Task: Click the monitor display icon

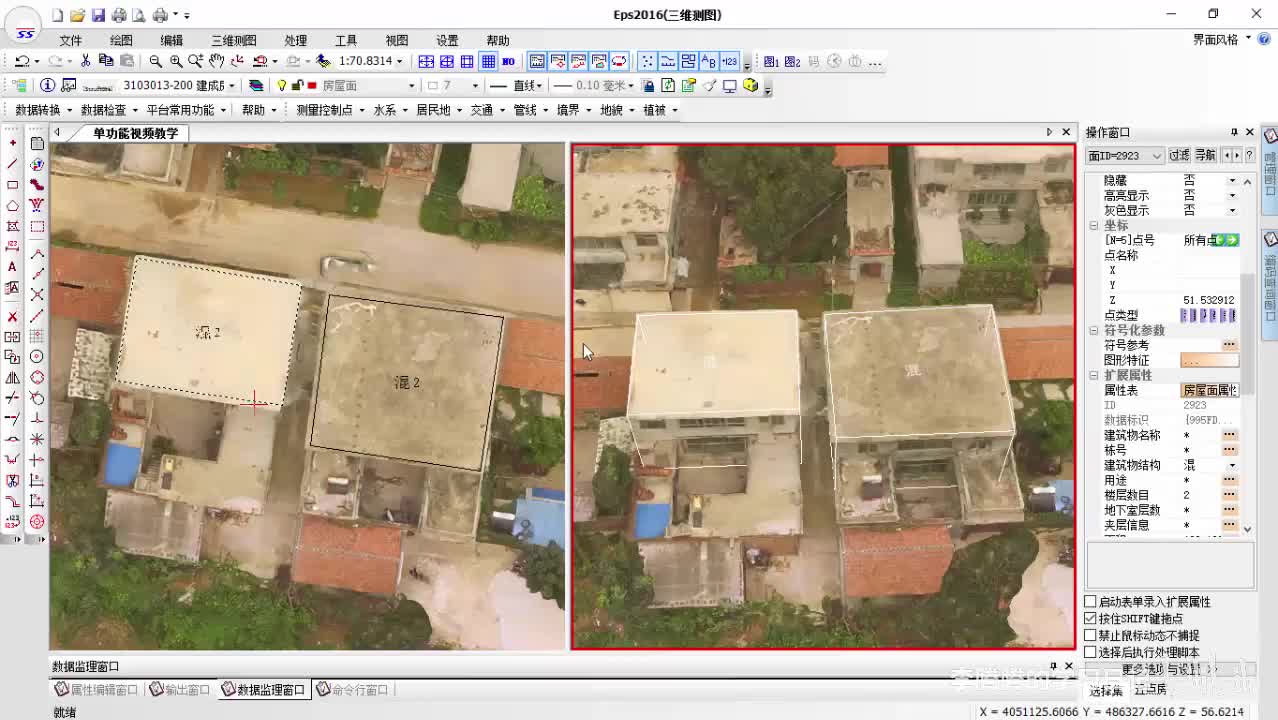Action: (730, 86)
